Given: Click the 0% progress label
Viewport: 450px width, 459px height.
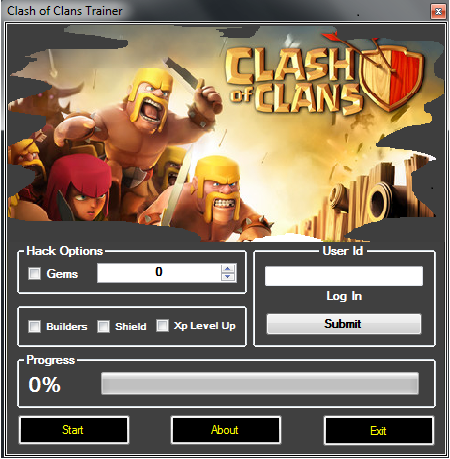Looking at the screenshot, I should (44, 384).
